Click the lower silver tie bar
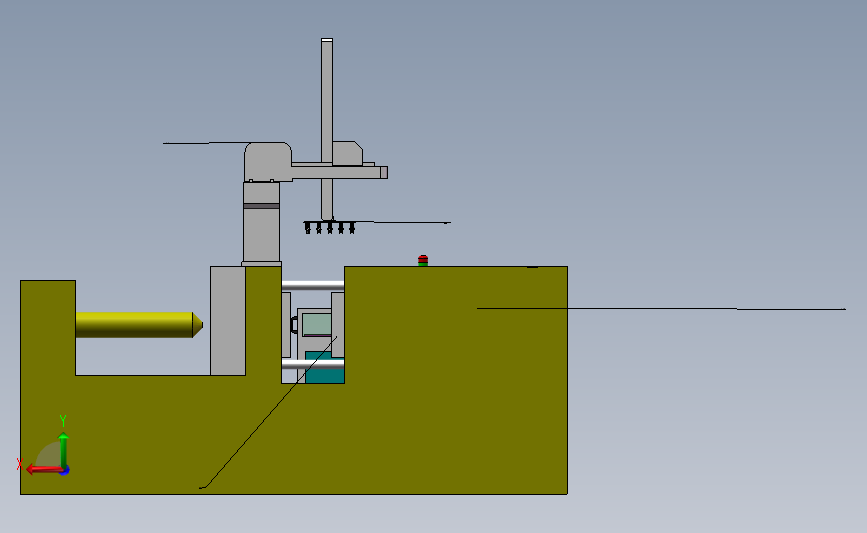 coord(313,364)
